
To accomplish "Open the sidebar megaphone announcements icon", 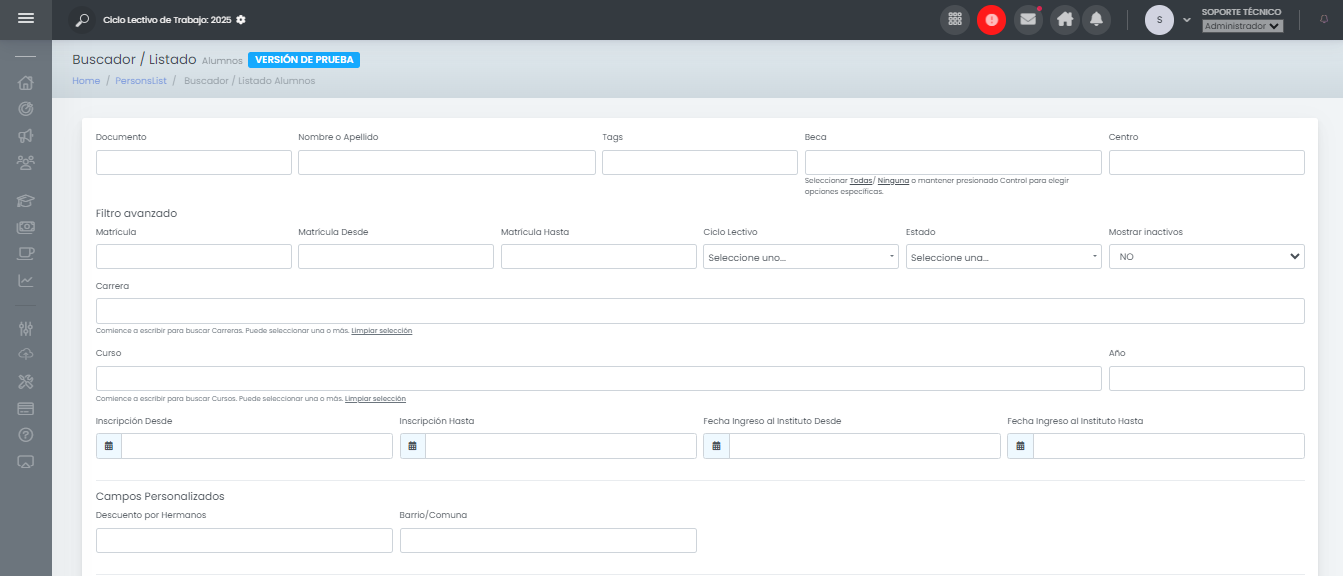I will point(26,135).
